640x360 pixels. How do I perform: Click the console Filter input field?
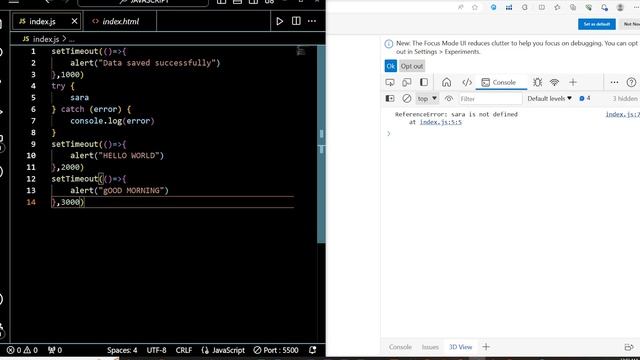tap(490, 99)
